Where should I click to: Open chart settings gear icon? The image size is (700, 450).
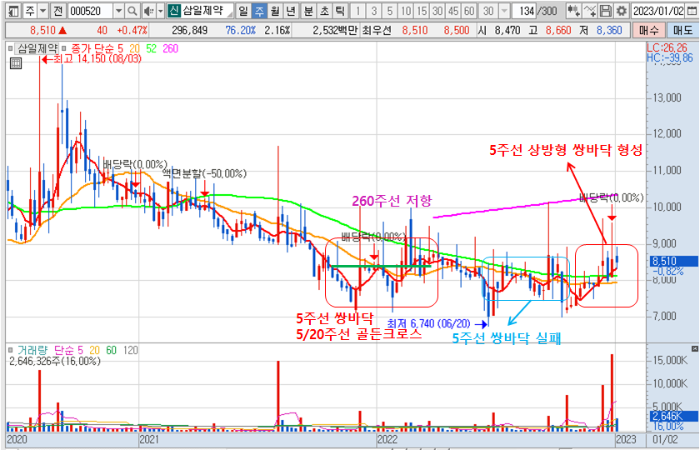(621, 11)
